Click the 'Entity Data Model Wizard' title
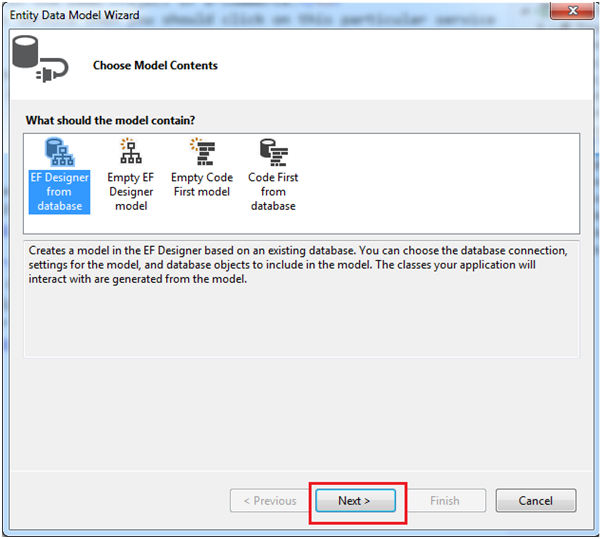 tap(75, 15)
